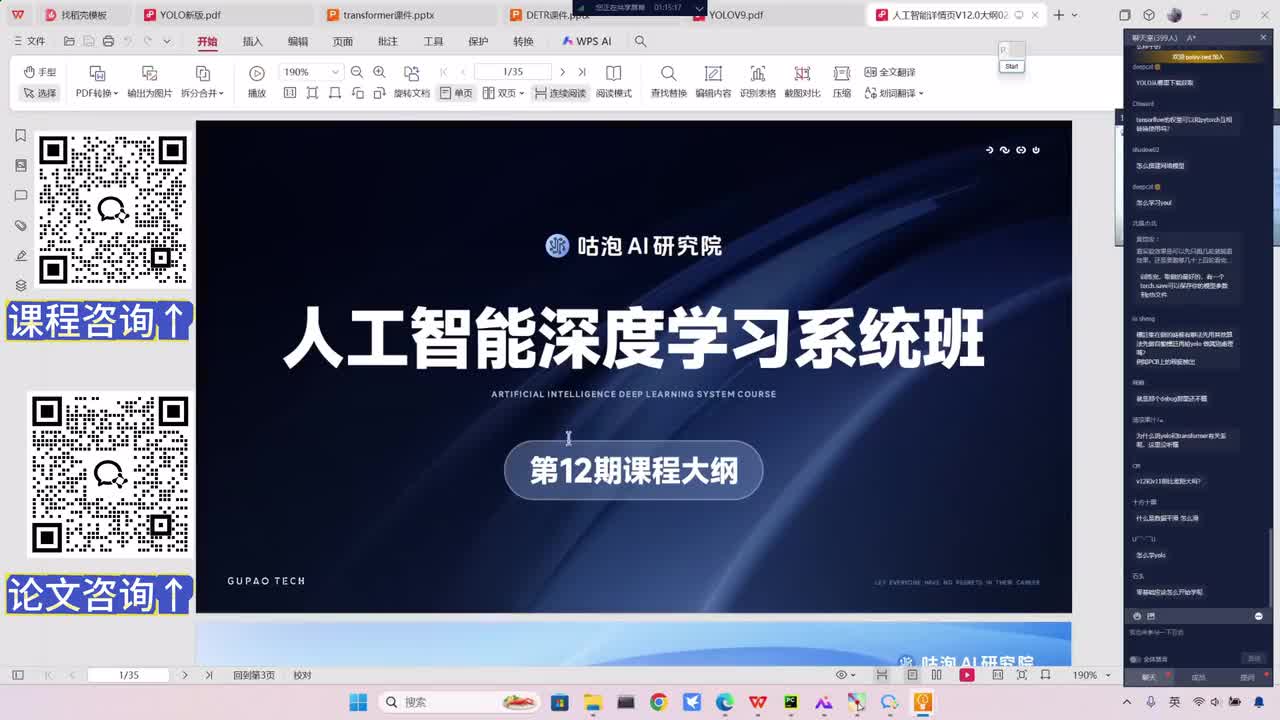The height and width of the screenshot is (720, 1280).
Task: Switch to the 编辑 ribbon tab
Action: pyautogui.click(x=298, y=41)
